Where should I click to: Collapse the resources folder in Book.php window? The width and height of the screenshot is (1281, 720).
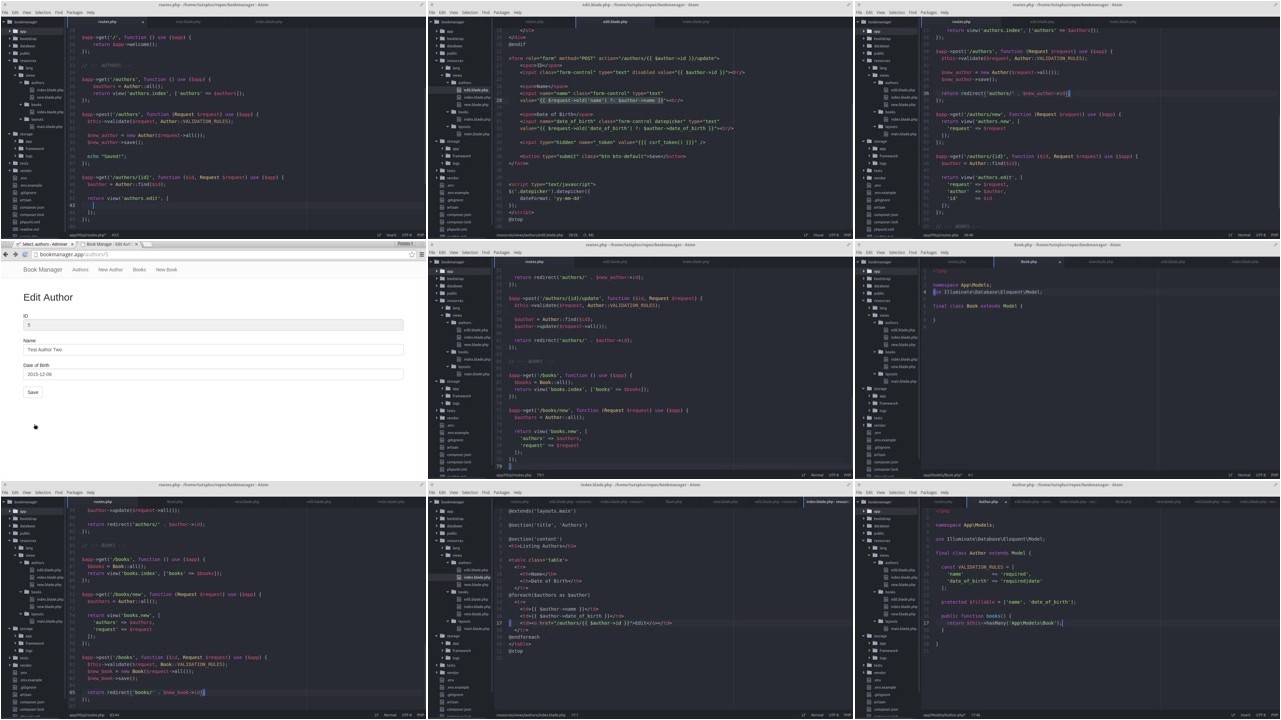point(877,301)
